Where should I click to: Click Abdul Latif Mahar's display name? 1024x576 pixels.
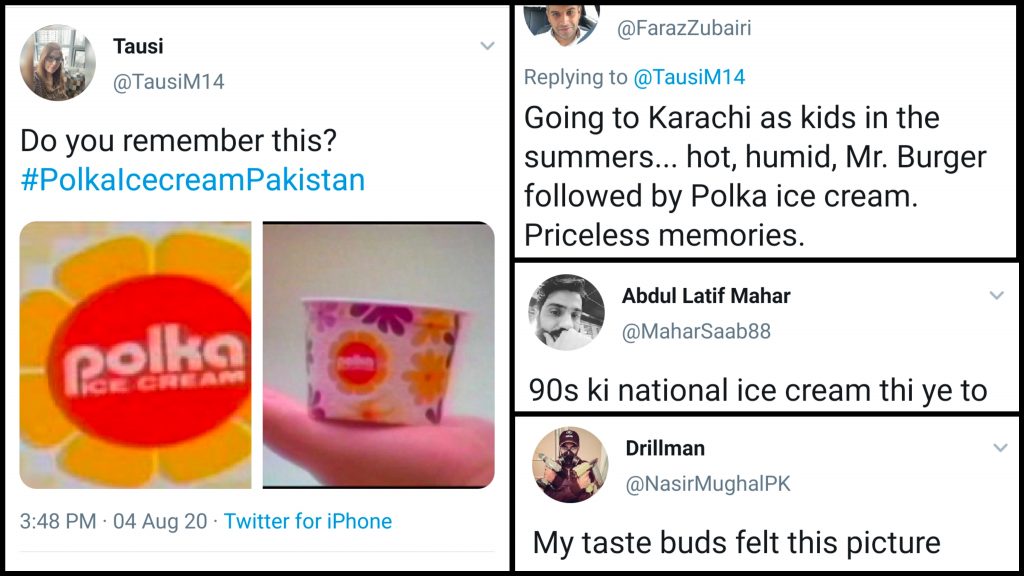[x=706, y=296]
